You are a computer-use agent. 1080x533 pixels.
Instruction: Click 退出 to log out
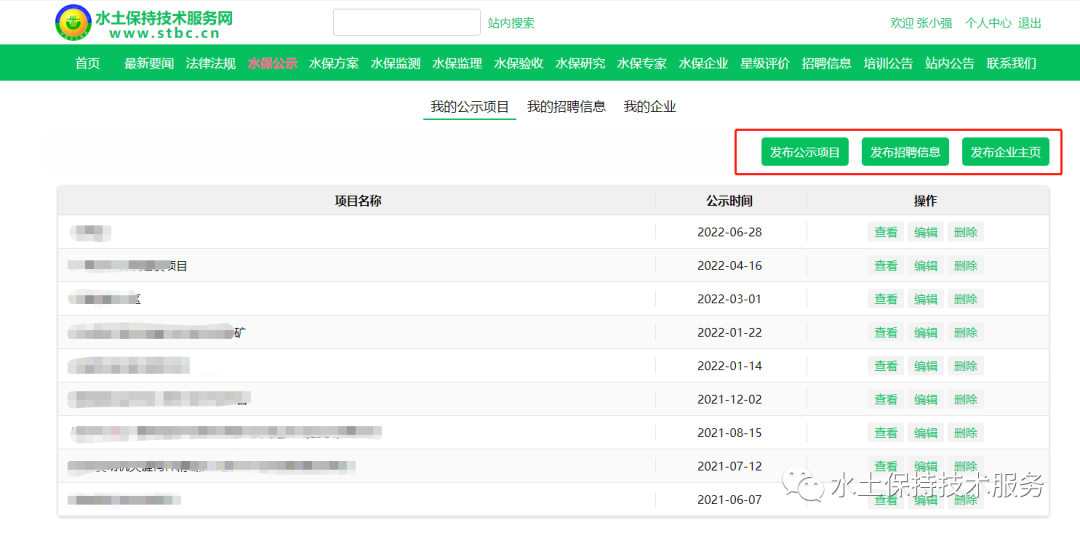1030,23
